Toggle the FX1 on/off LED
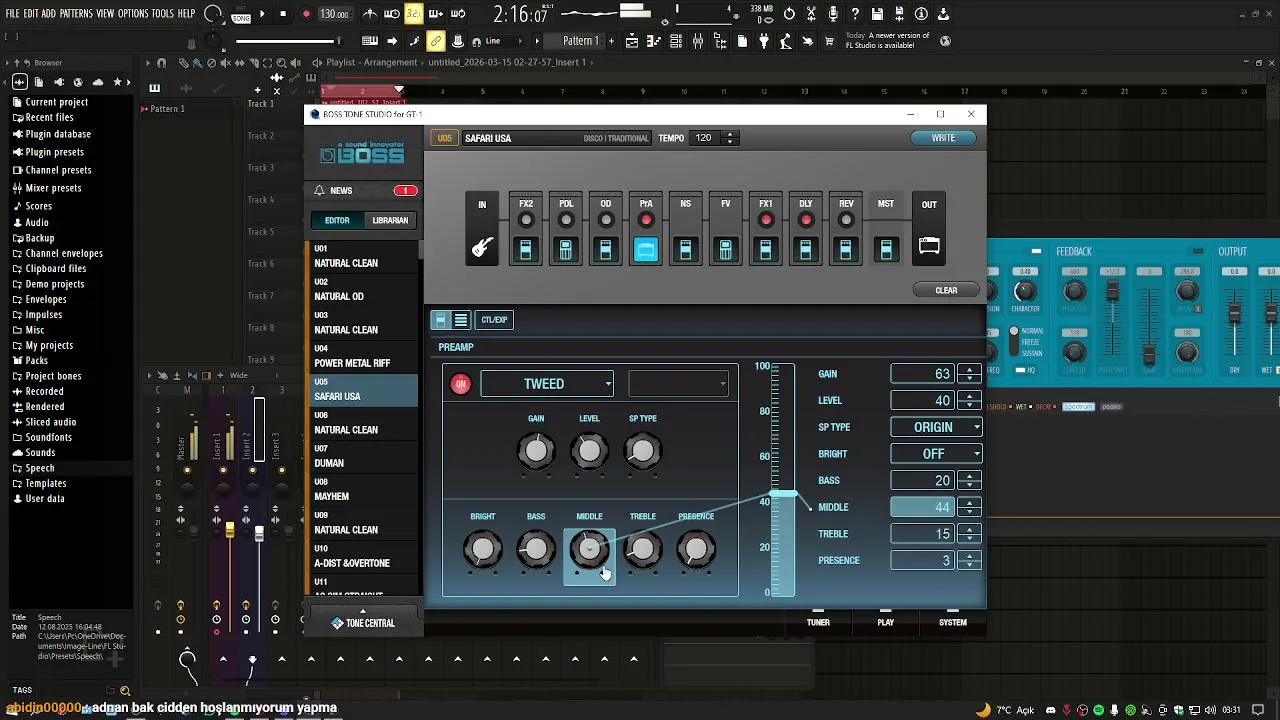 click(x=766, y=220)
